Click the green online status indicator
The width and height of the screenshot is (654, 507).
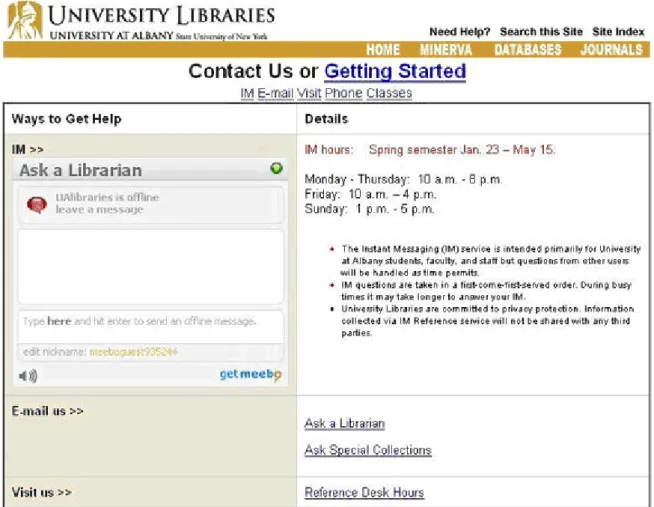pyautogui.click(x=276, y=168)
